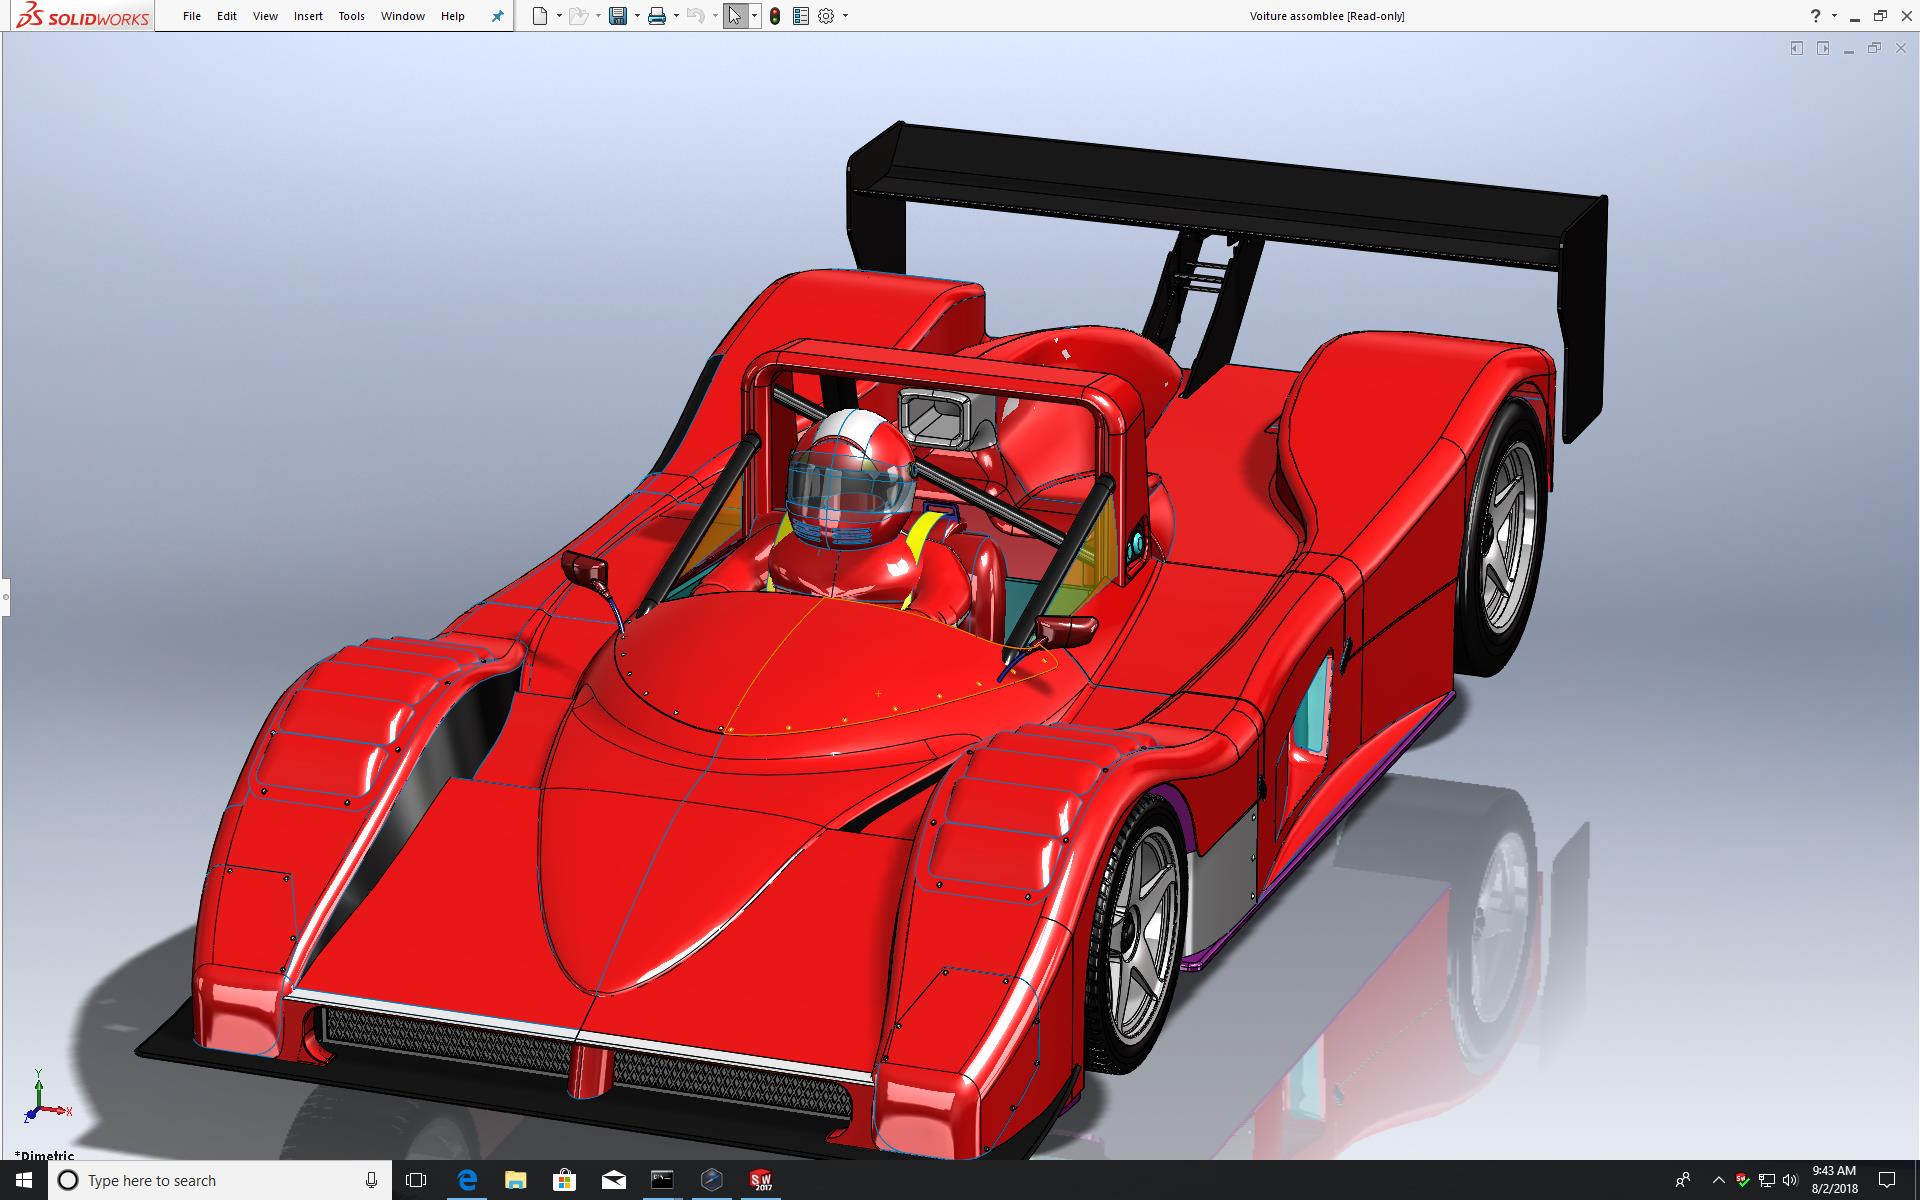Click the Print icon
This screenshot has width=1920, height=1200.
657,16
